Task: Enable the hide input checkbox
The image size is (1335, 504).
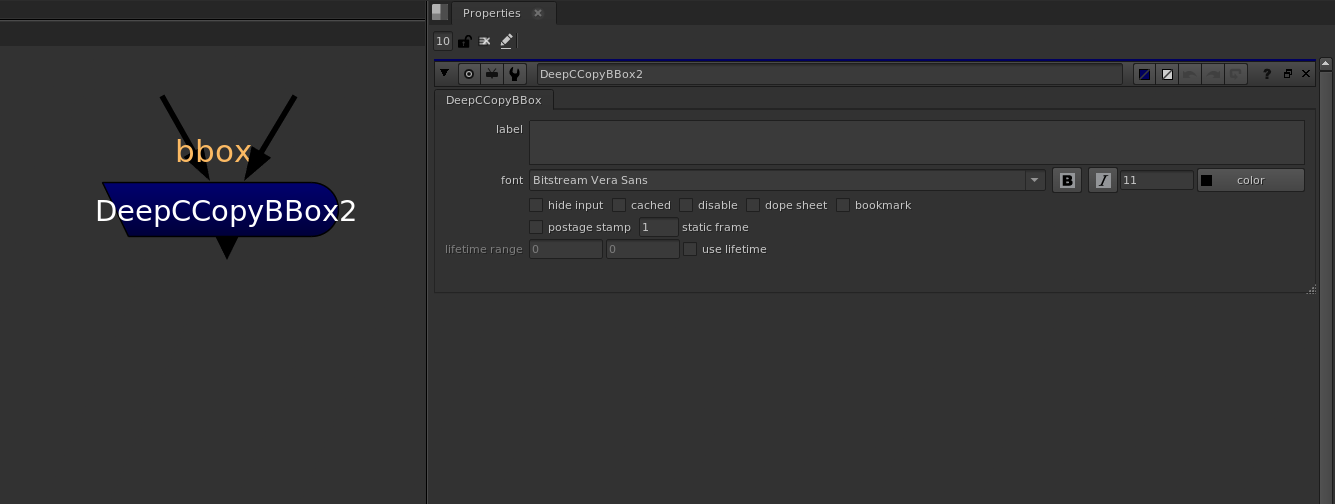Action: click(x=536, y=205)
